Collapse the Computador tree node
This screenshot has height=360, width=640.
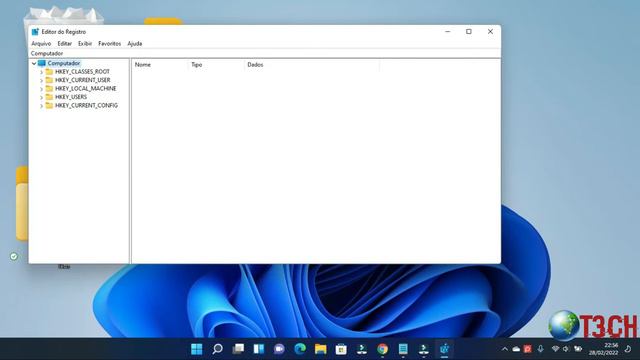click(34, 63)
